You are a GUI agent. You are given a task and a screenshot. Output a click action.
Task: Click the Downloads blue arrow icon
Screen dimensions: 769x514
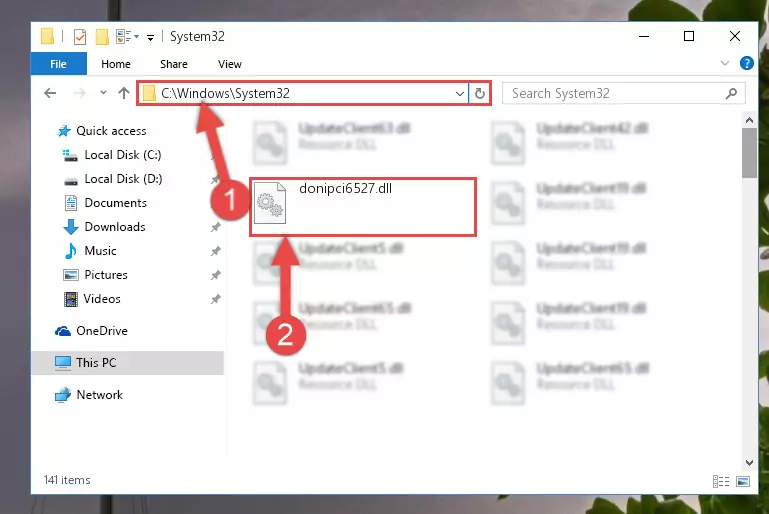tap(71, 227)
